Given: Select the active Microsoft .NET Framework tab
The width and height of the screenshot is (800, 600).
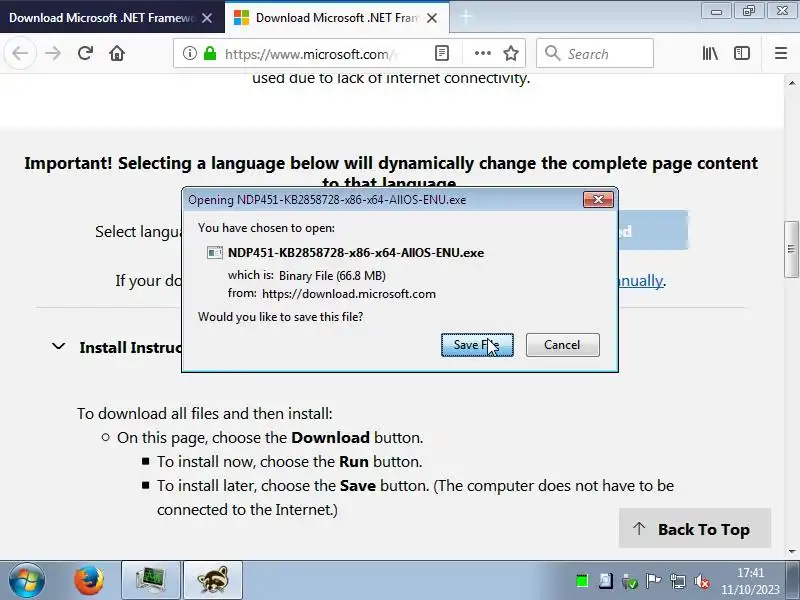Looking at the screenshot, I should coord(337,17).
